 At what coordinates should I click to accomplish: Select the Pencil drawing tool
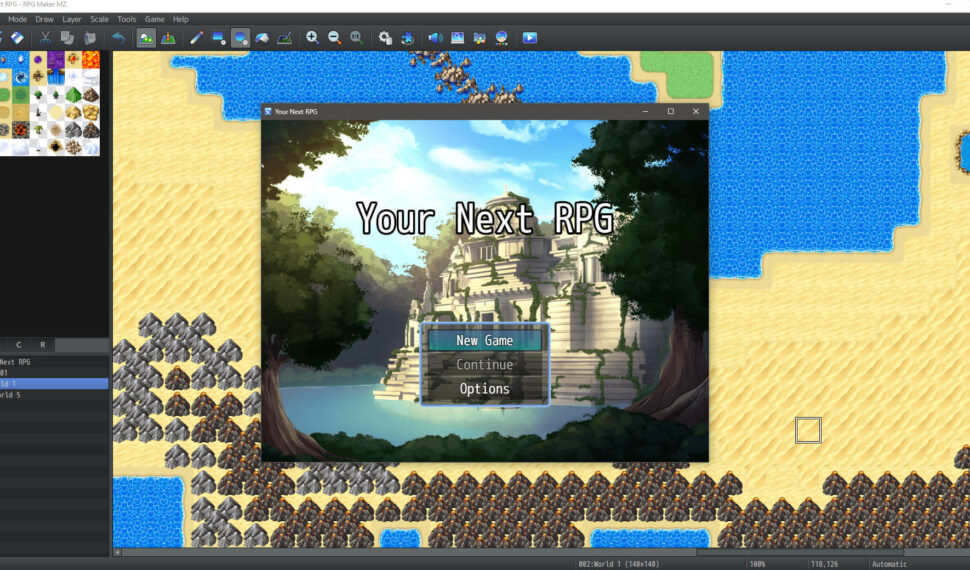pyautogui.click(x=196, y=38)
